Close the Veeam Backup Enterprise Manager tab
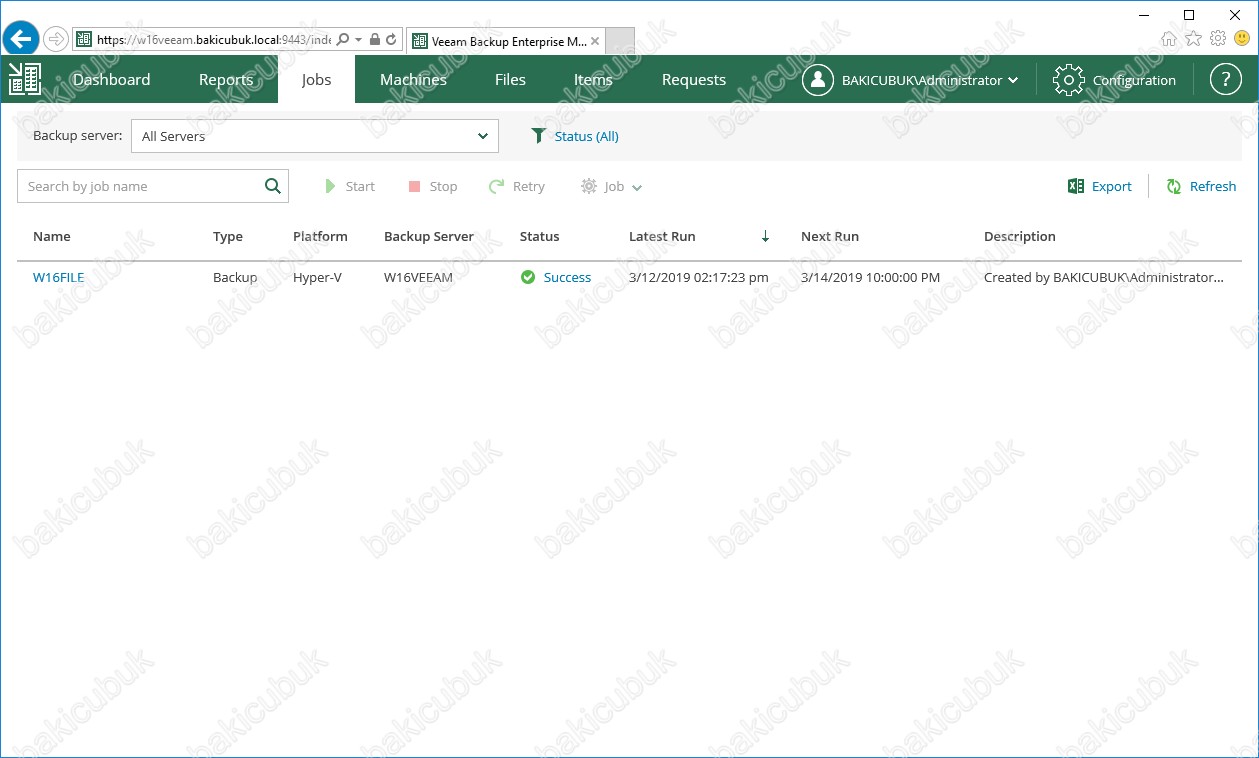This screenshot has height=758, width=1259. tap(595, 41)
